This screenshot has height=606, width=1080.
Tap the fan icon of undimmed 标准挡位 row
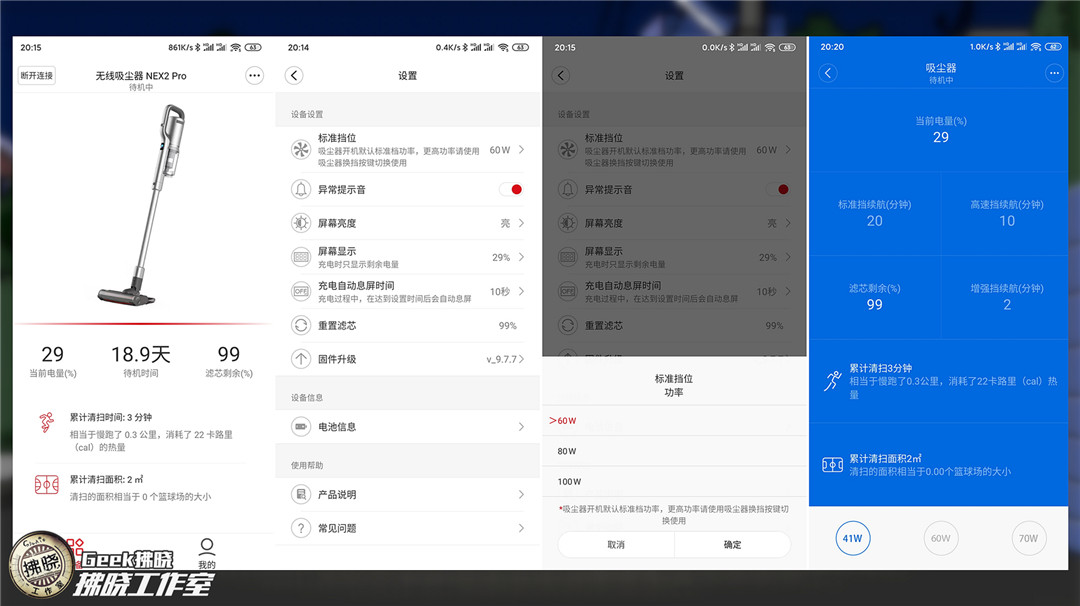[x=301, y=149]
